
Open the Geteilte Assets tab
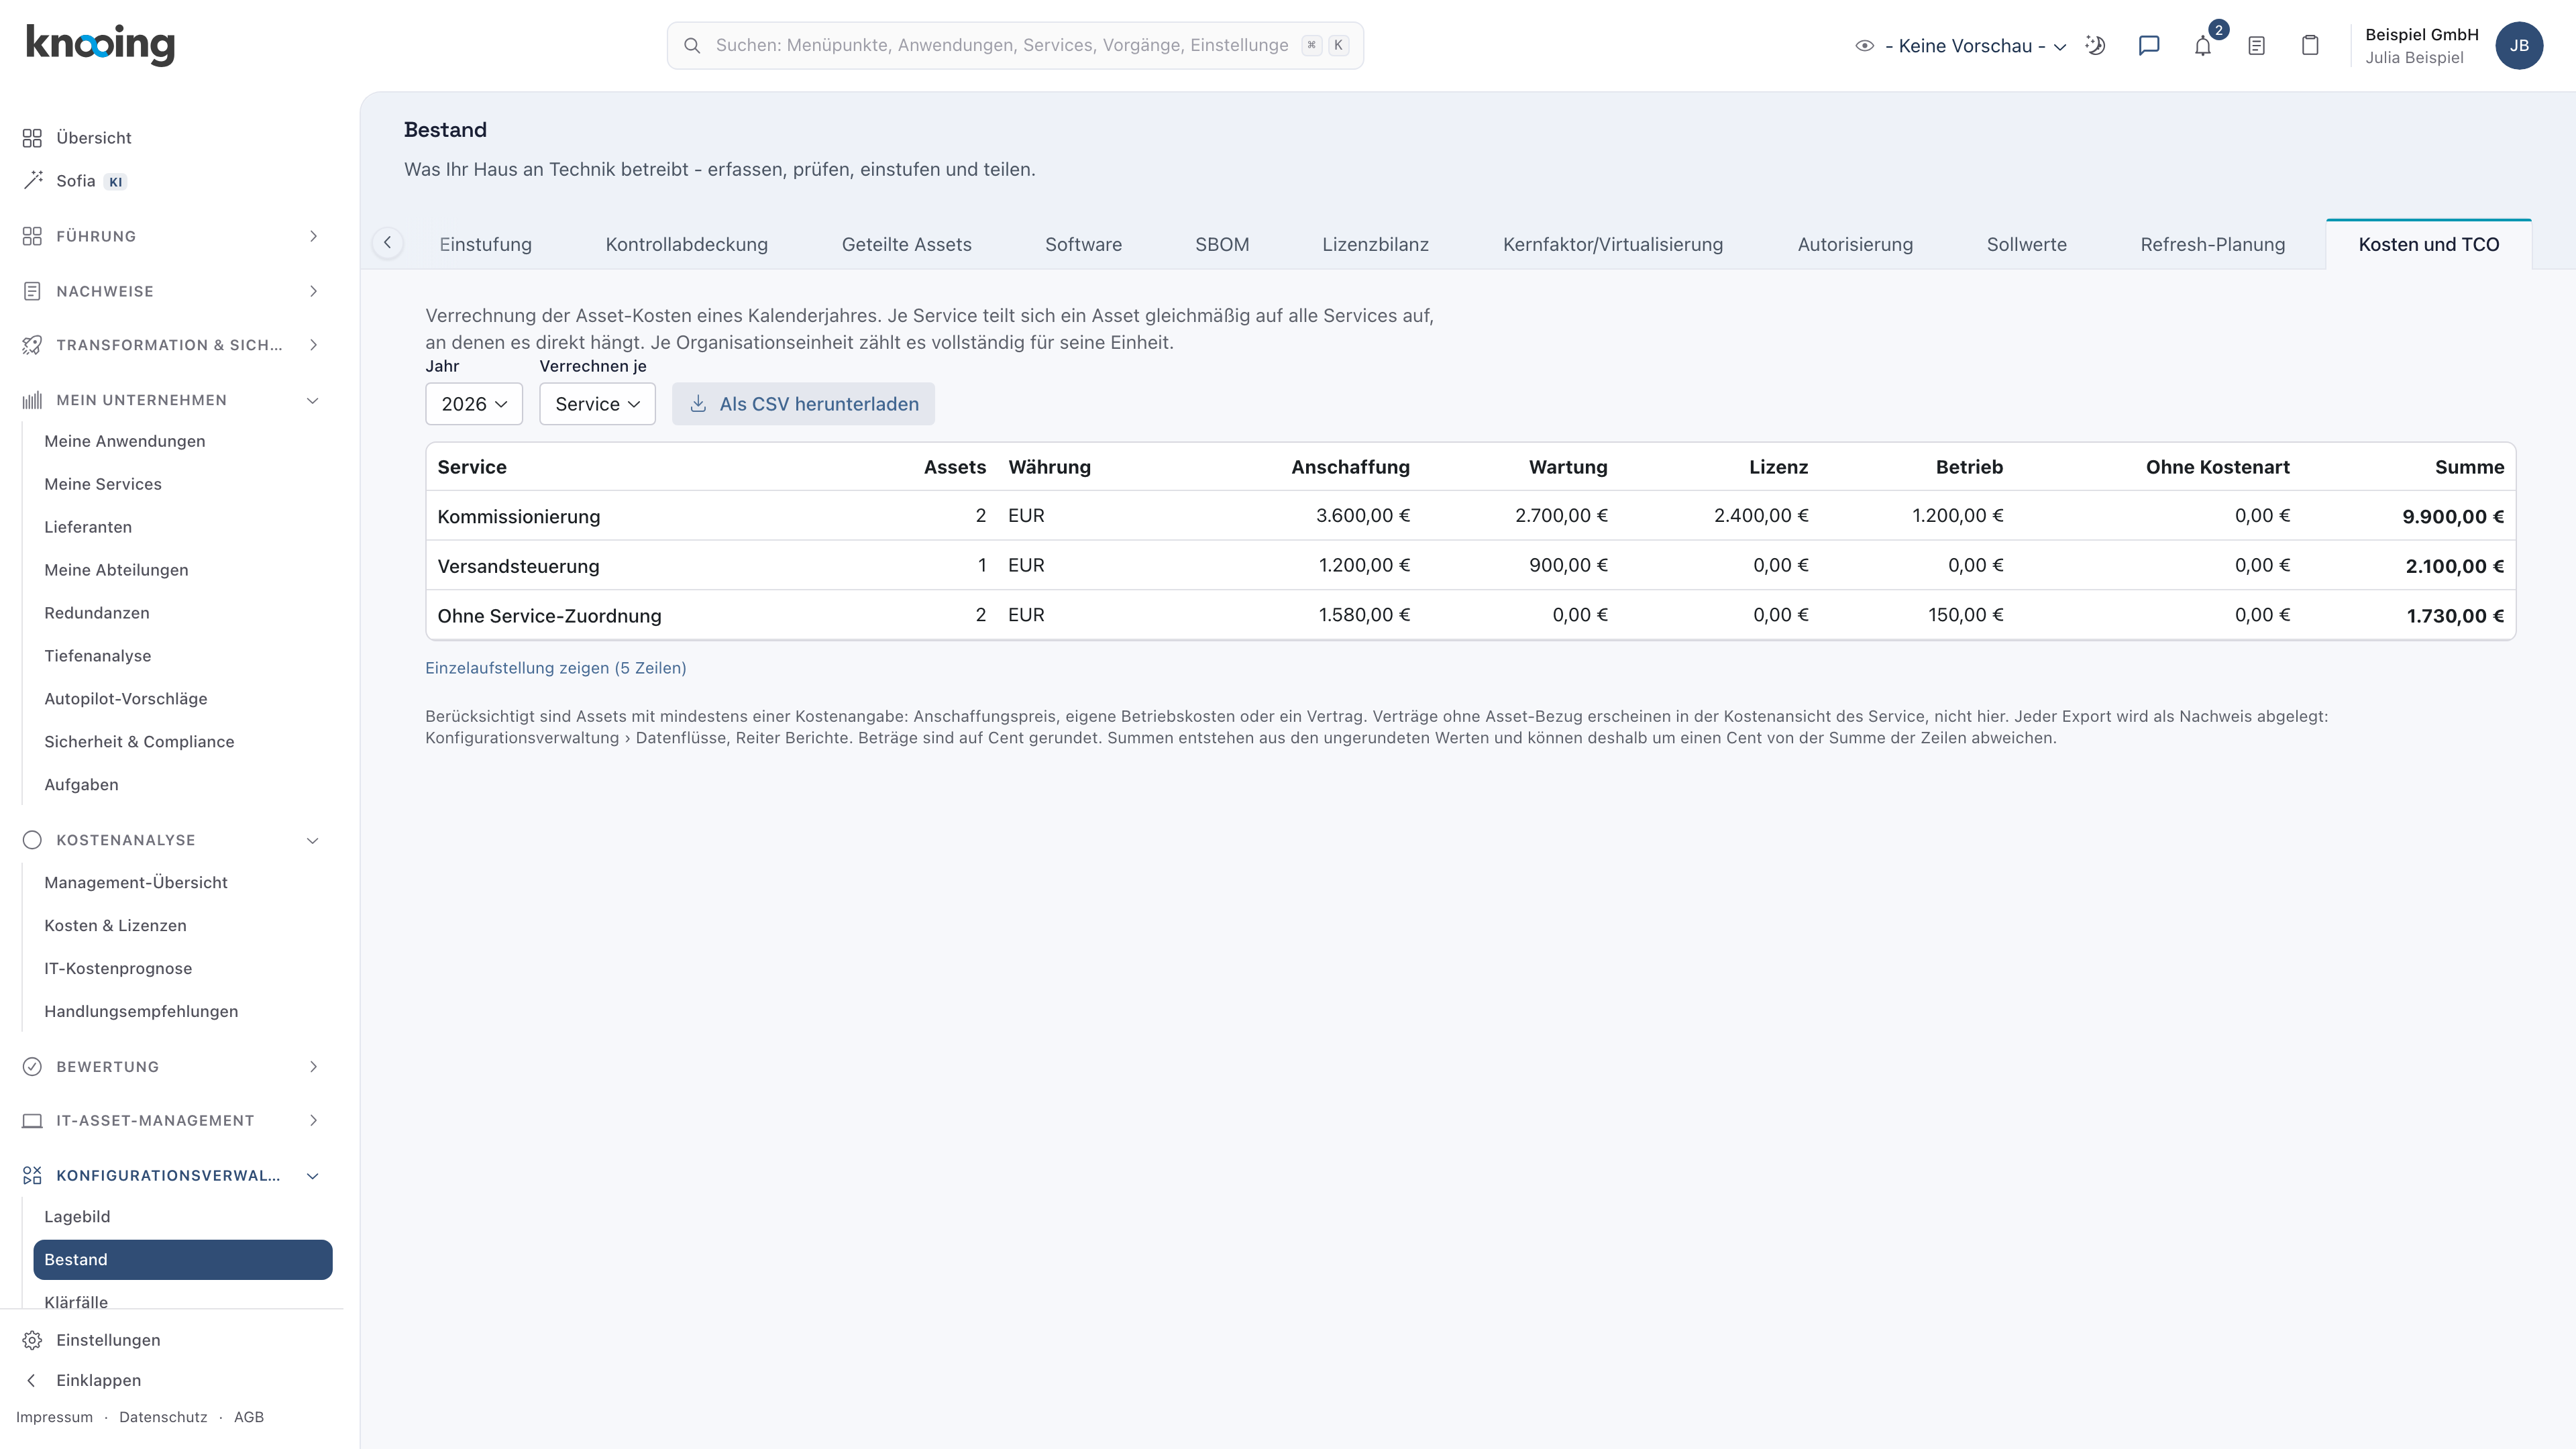pos(906,244)
